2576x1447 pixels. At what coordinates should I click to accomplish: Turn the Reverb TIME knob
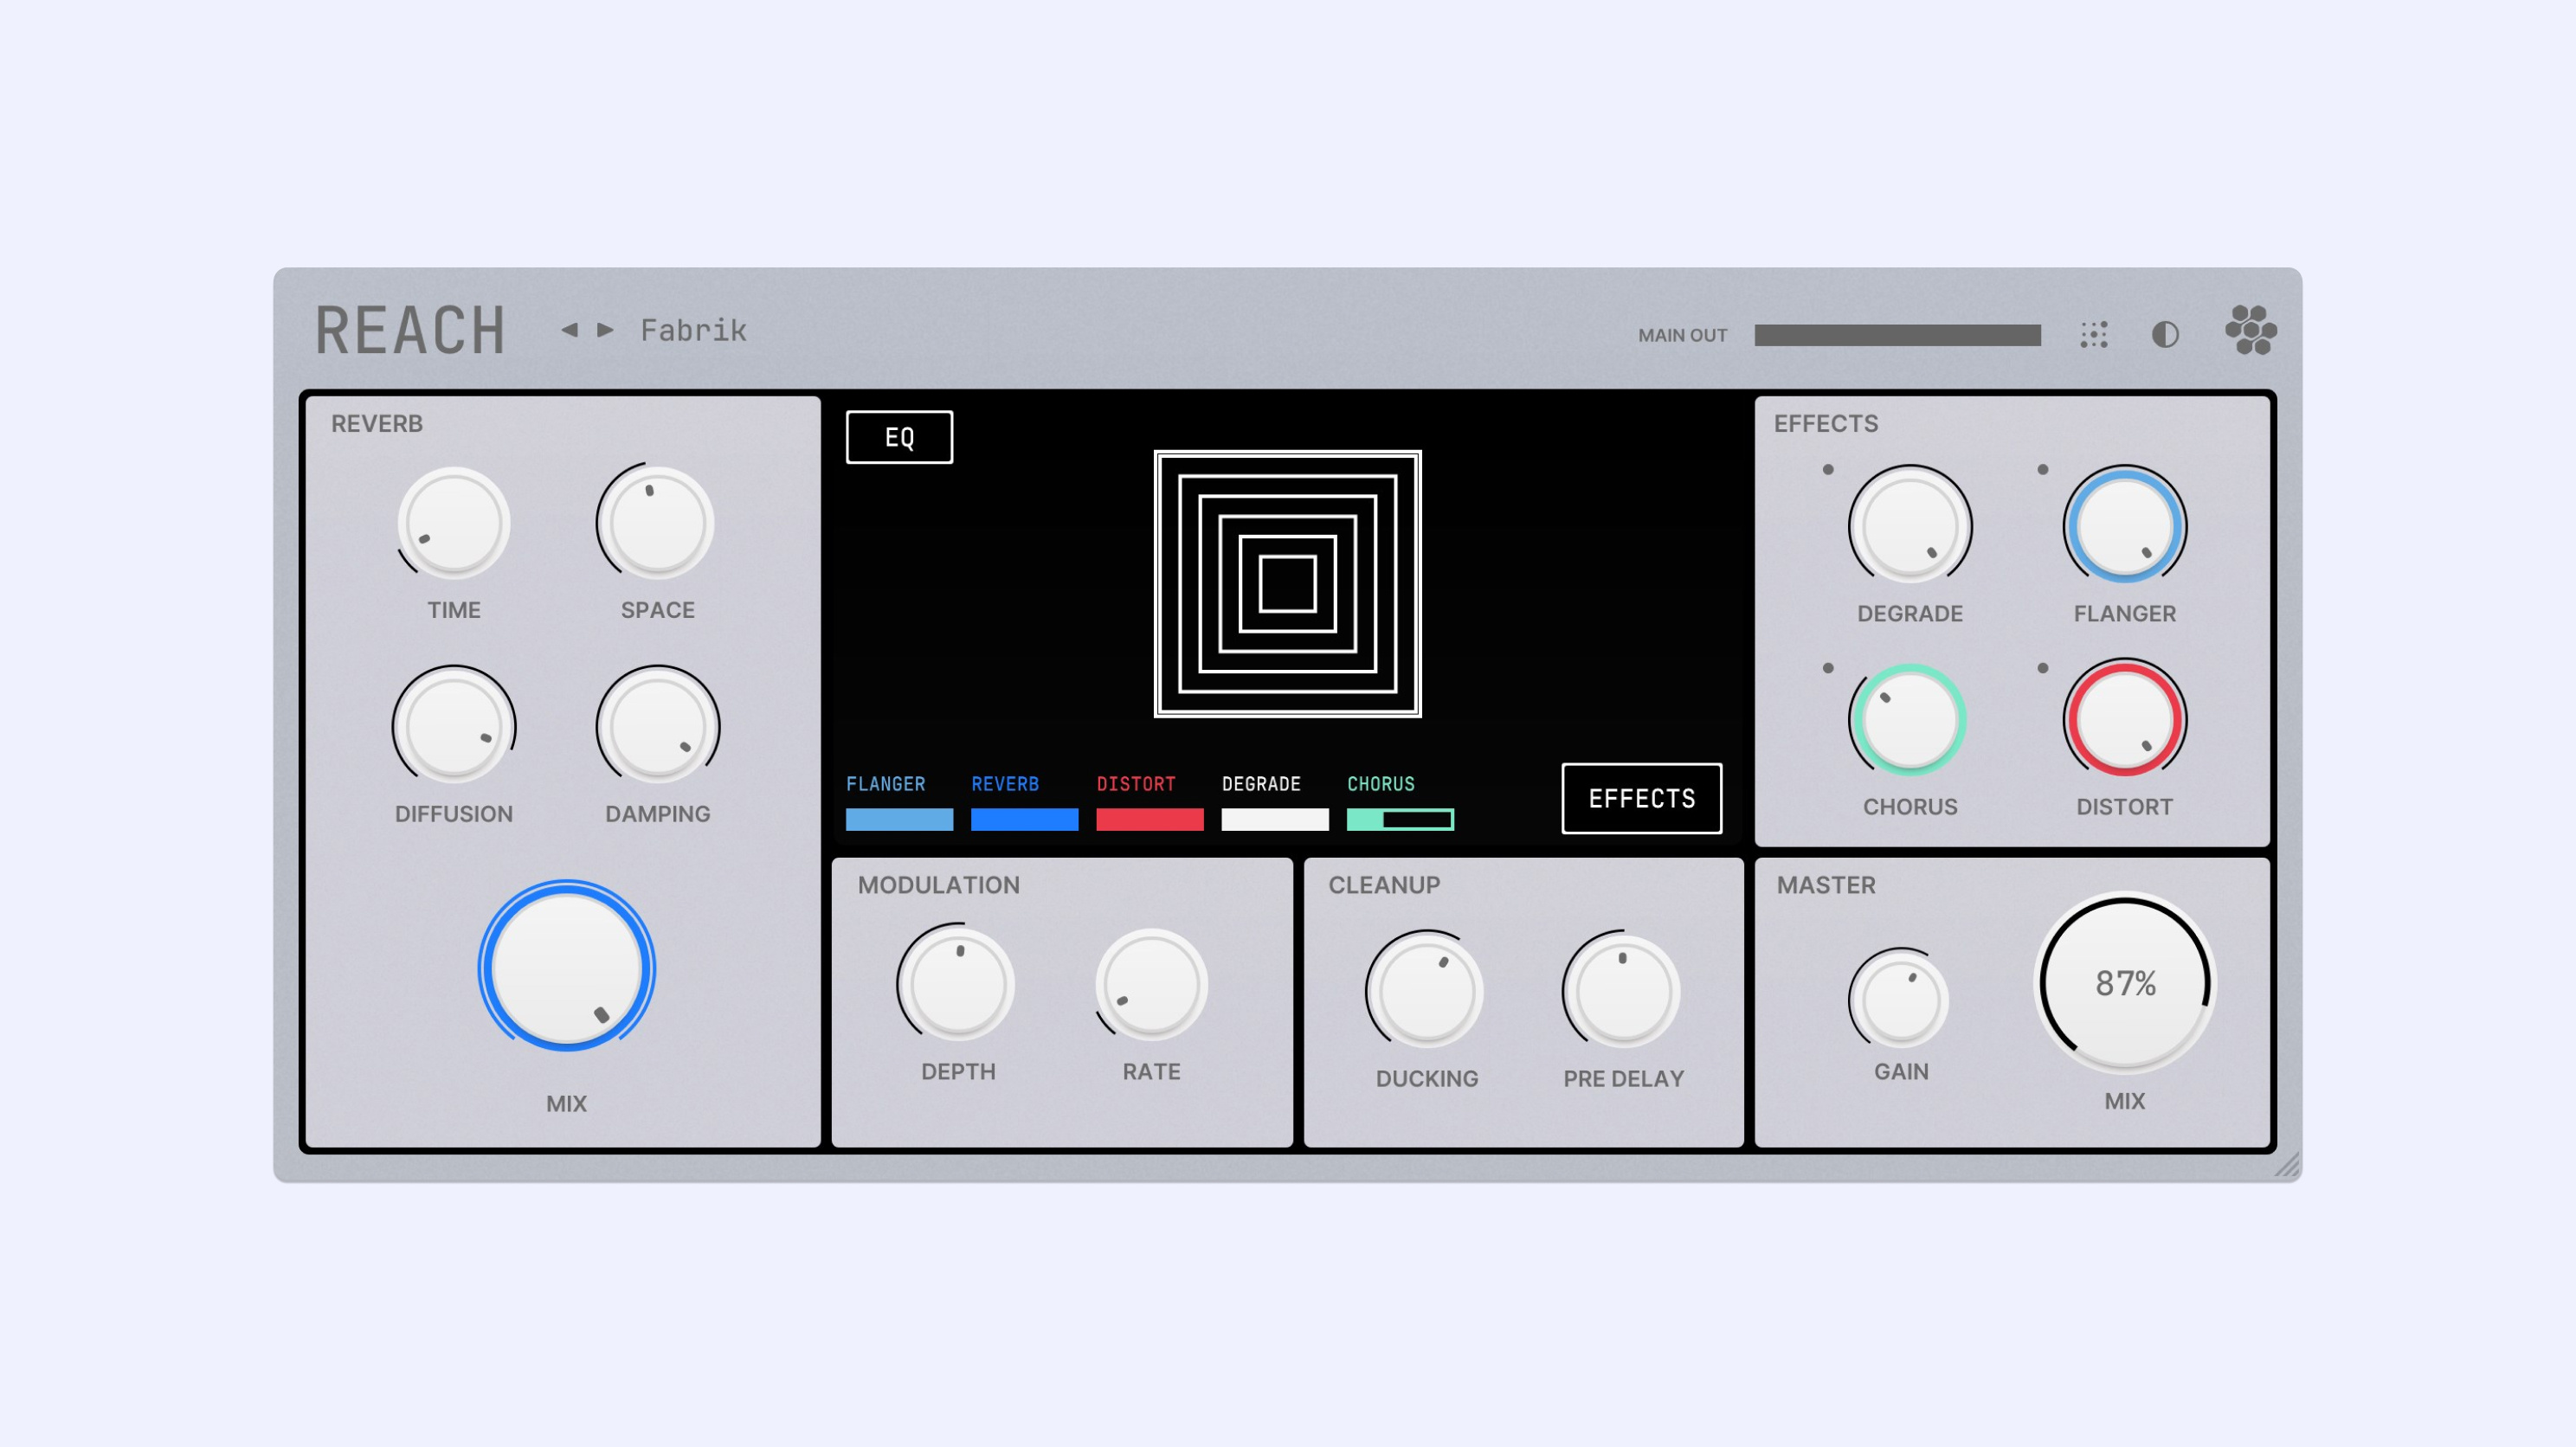tap(453, 523)
